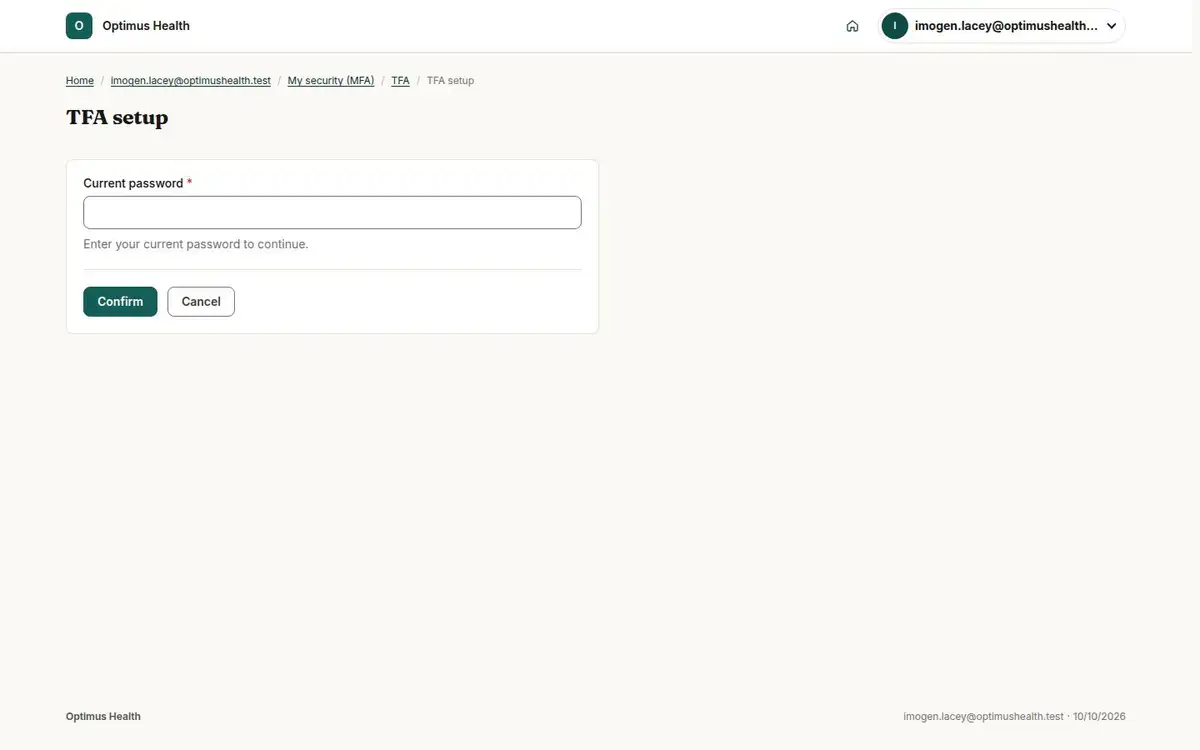The image size is (1200, 750).
Task: Click the Optimus Health logo icon
Action: click(79, 26)
